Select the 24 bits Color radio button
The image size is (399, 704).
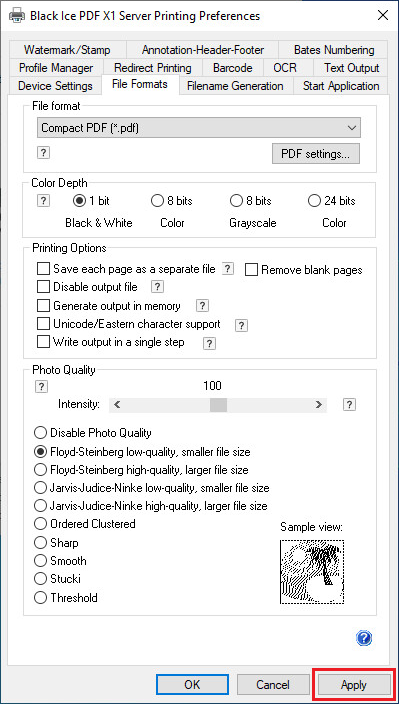pos(314,201)
